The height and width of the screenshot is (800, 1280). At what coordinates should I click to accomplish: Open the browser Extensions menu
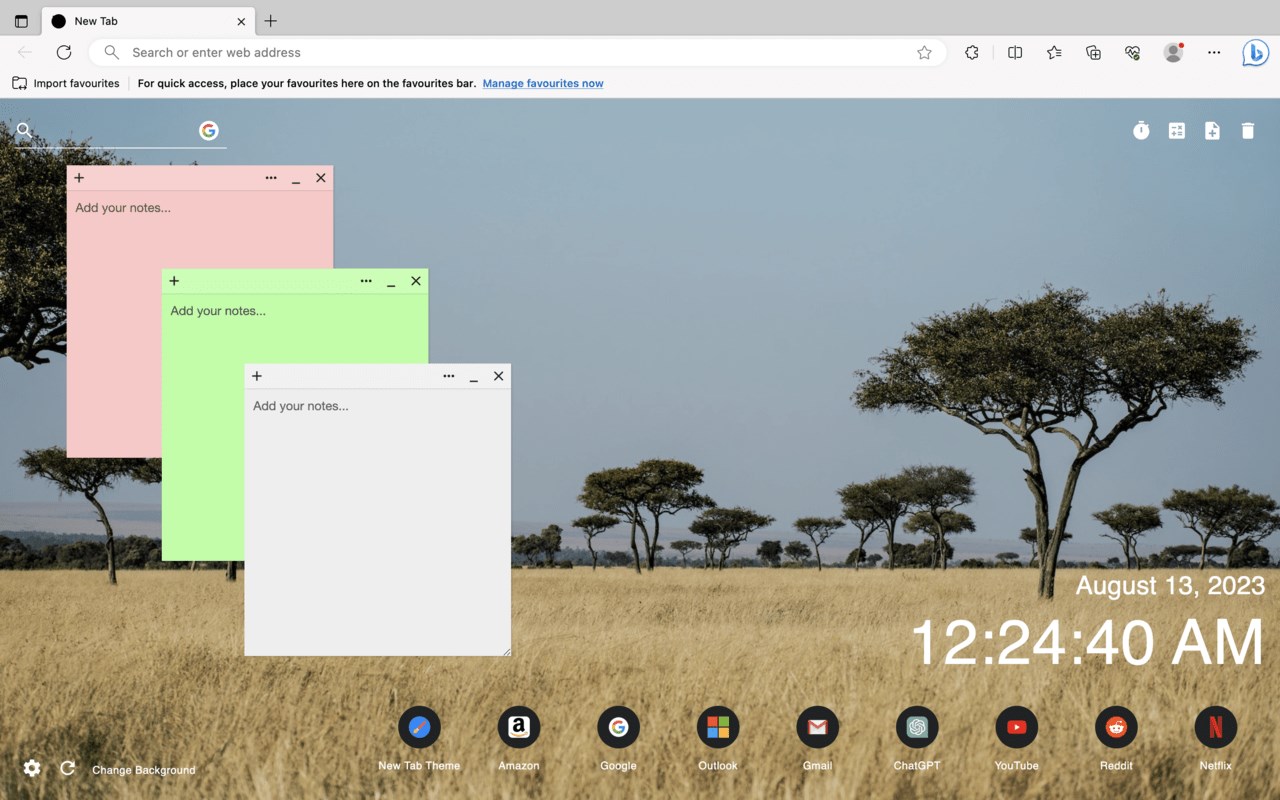972,53
